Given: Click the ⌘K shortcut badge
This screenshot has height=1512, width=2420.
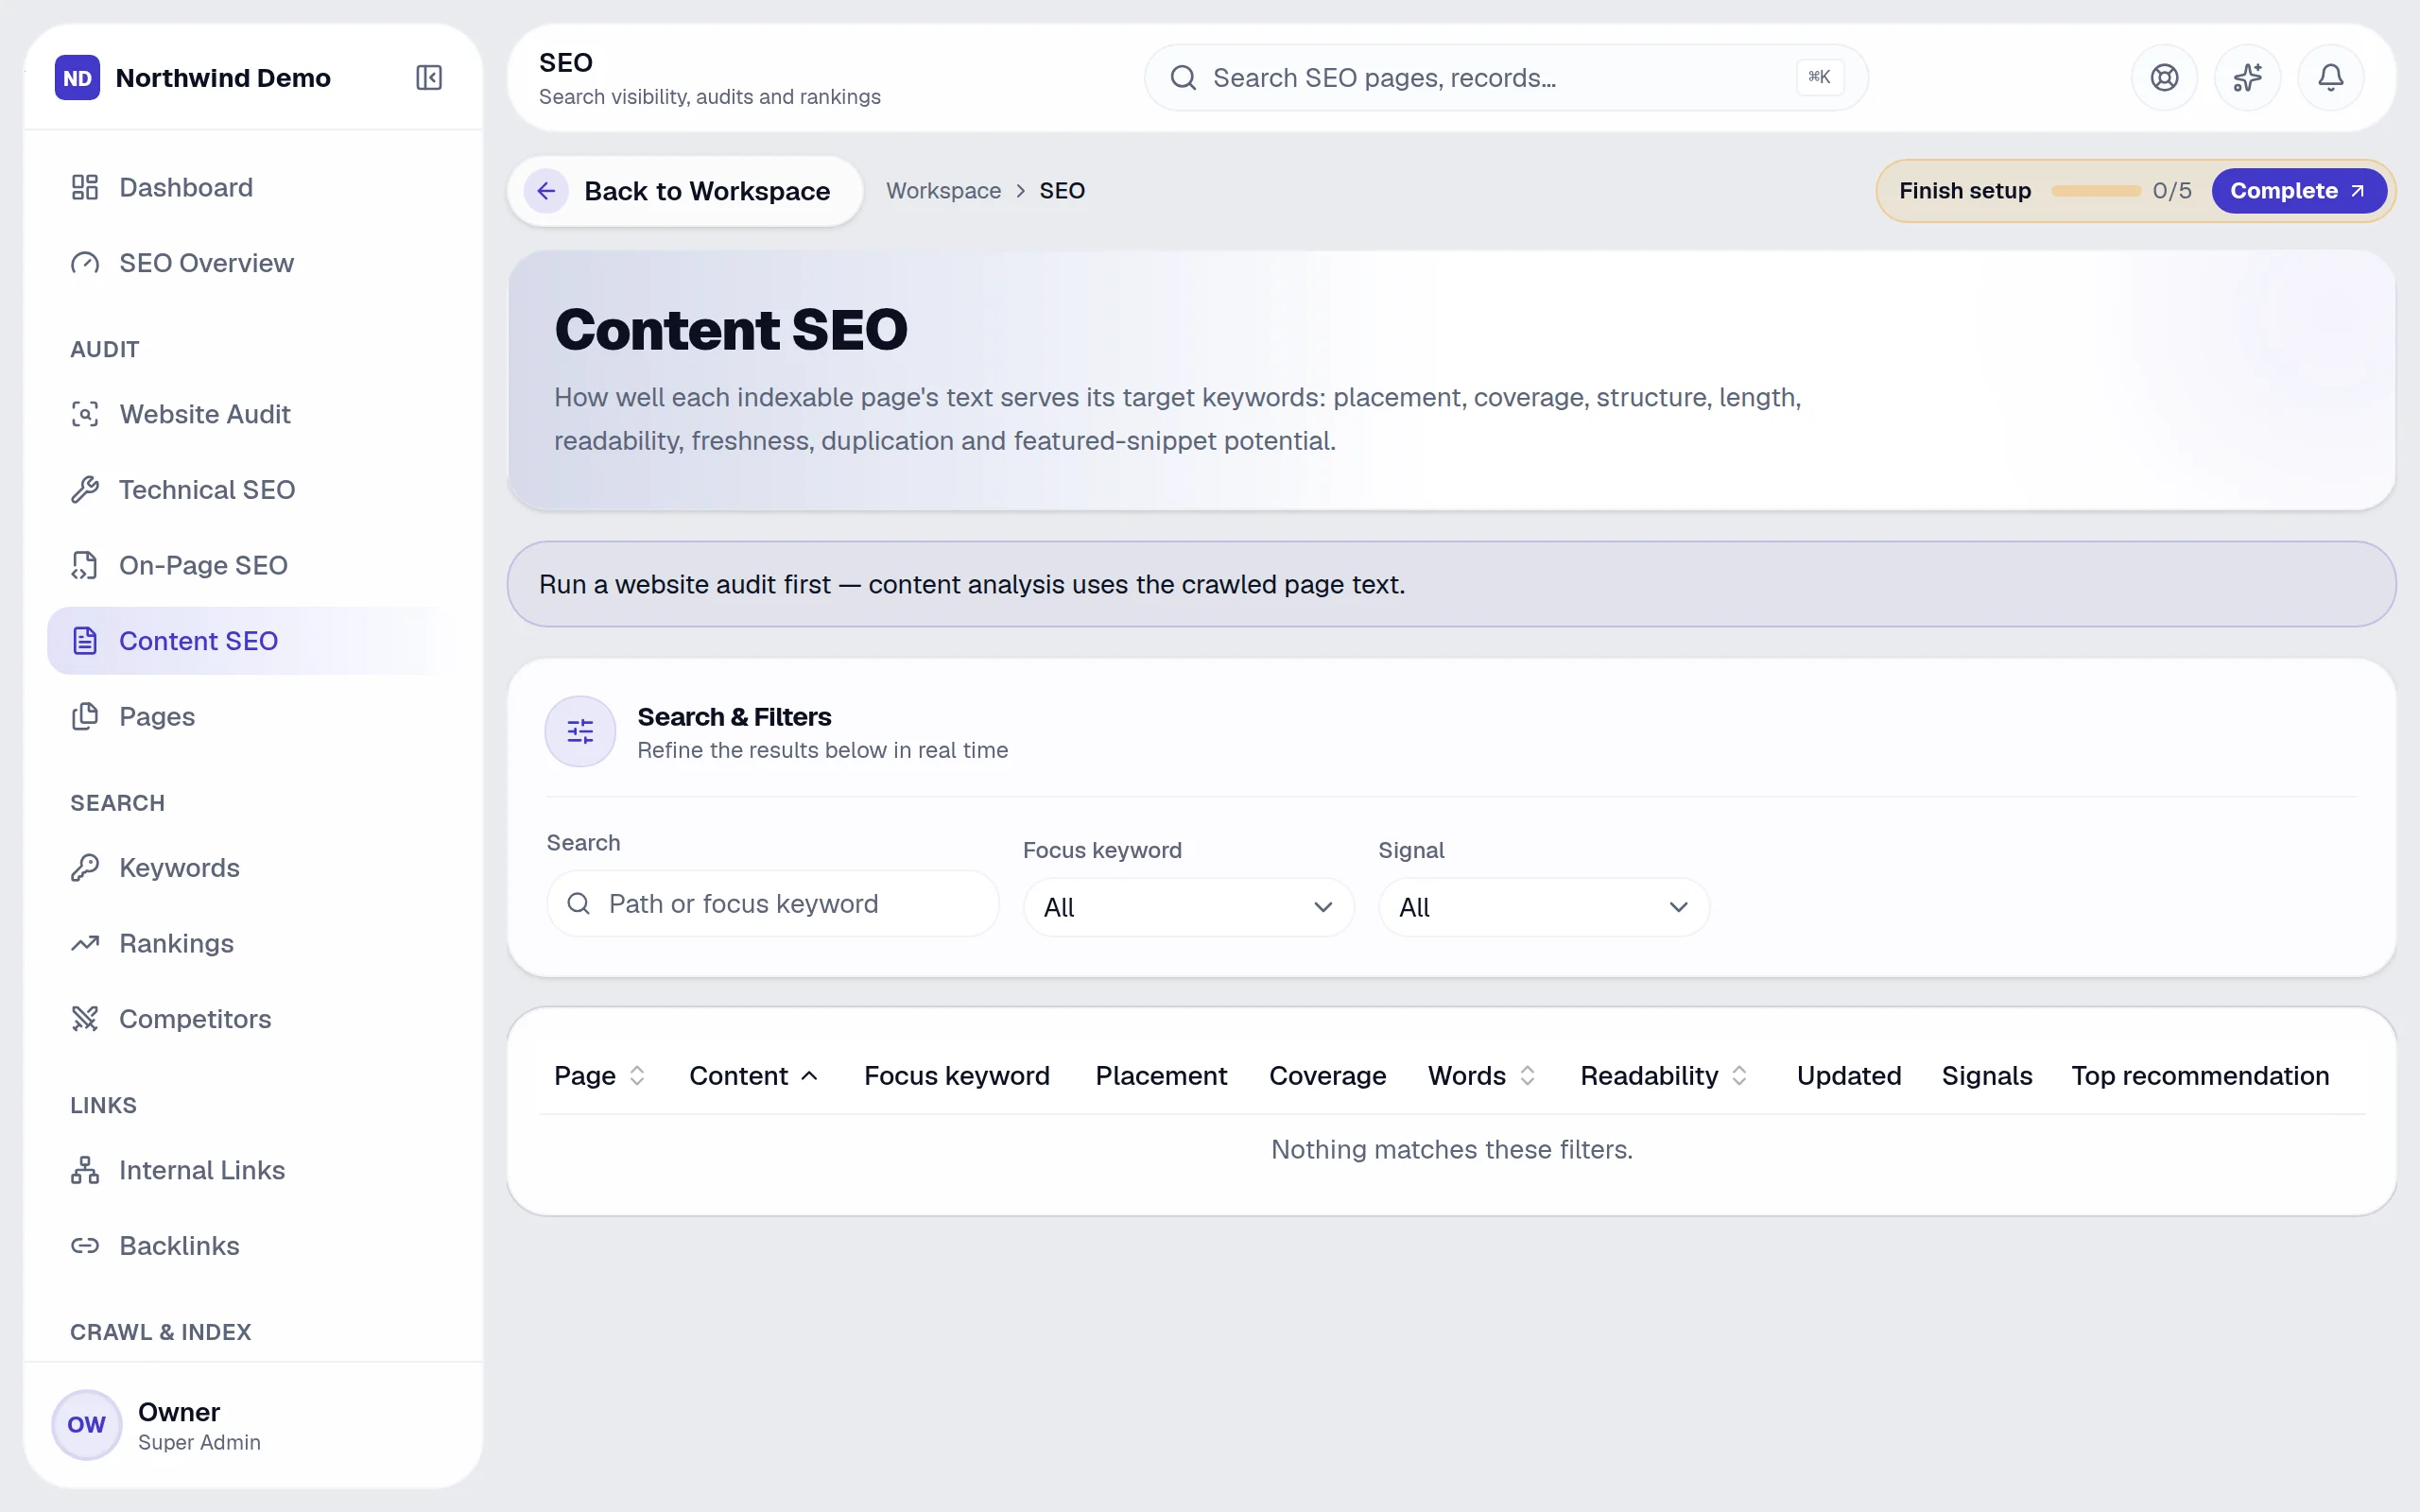Looking at the screenshot, I should 1820,77.
